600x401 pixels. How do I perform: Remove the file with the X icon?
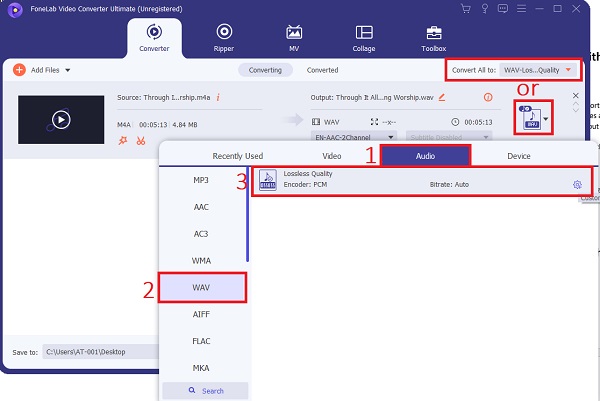click(x=576, y=95)
